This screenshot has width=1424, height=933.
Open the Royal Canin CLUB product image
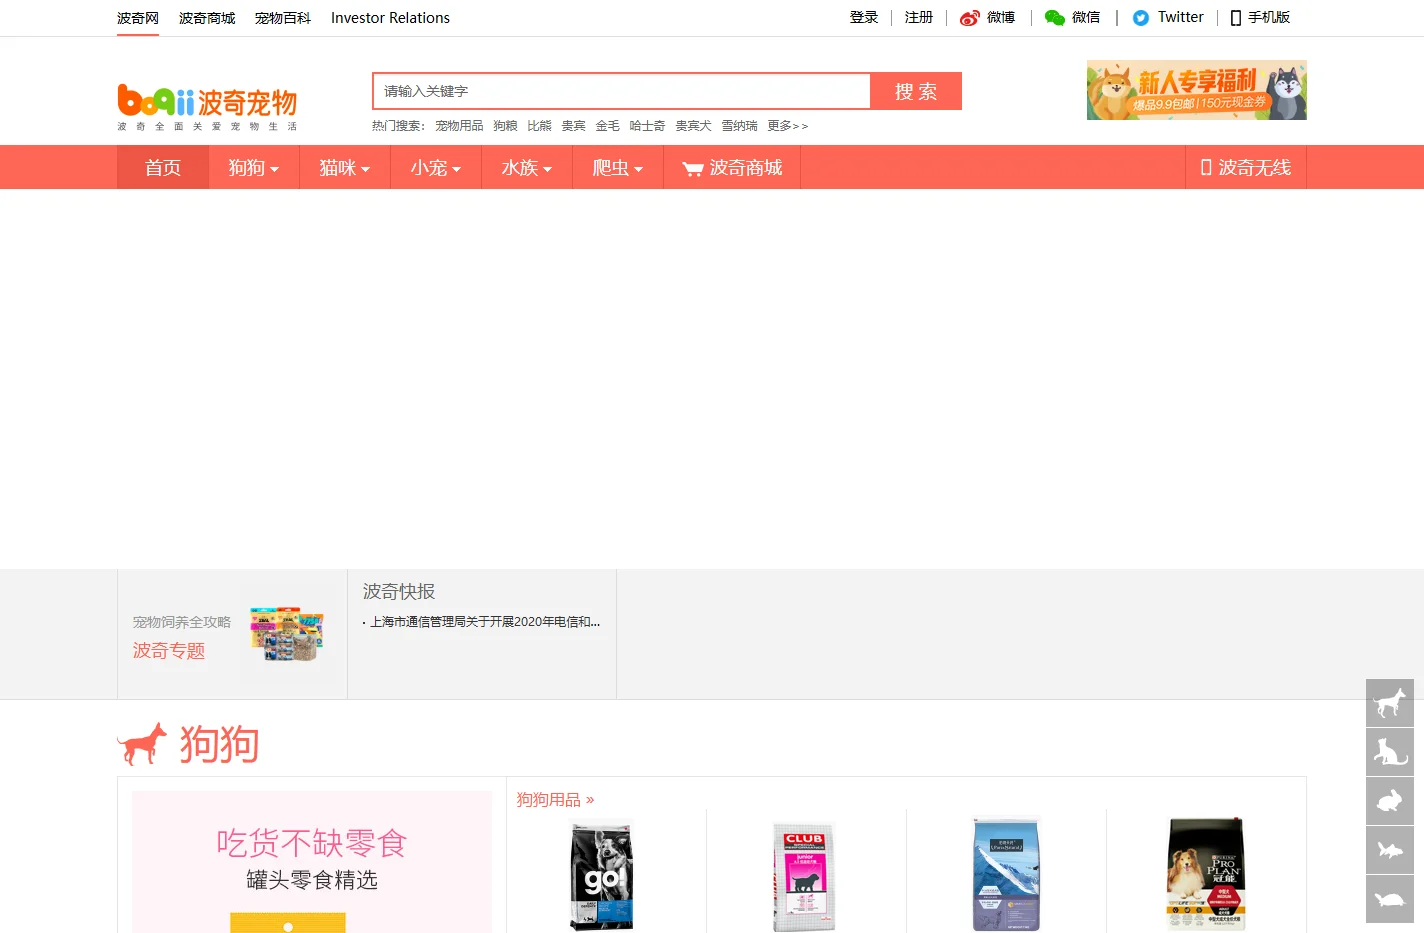(803, 877)
